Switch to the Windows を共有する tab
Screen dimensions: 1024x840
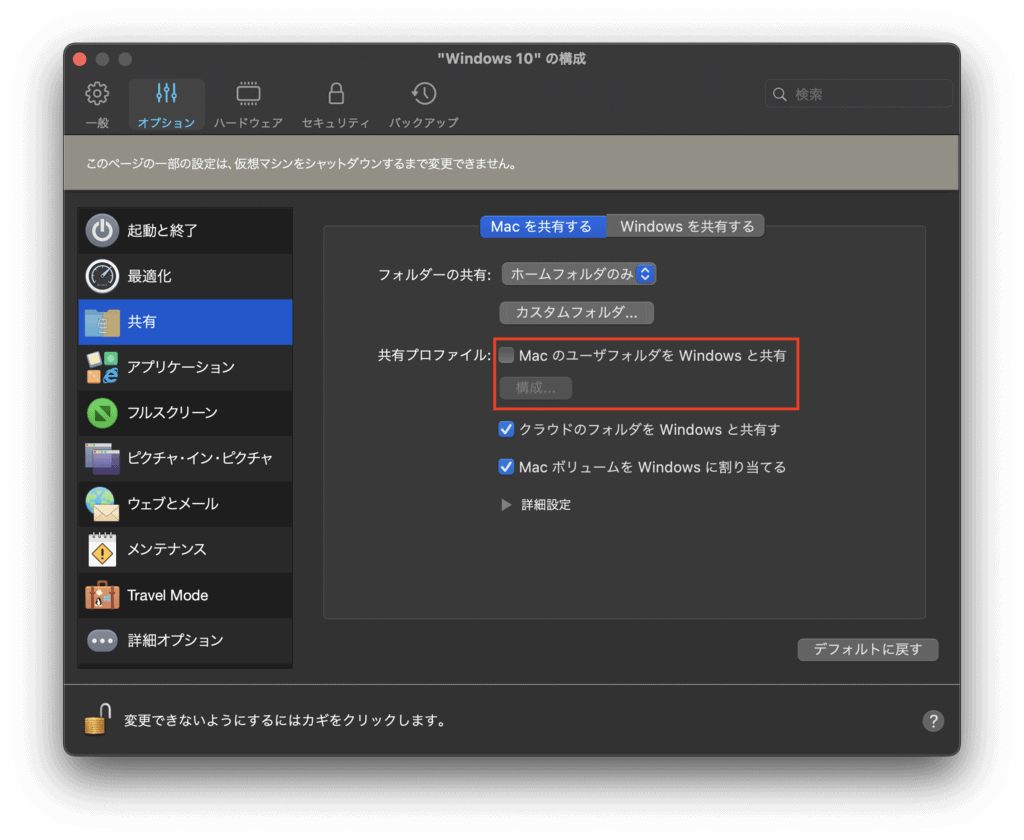point(686,227)
